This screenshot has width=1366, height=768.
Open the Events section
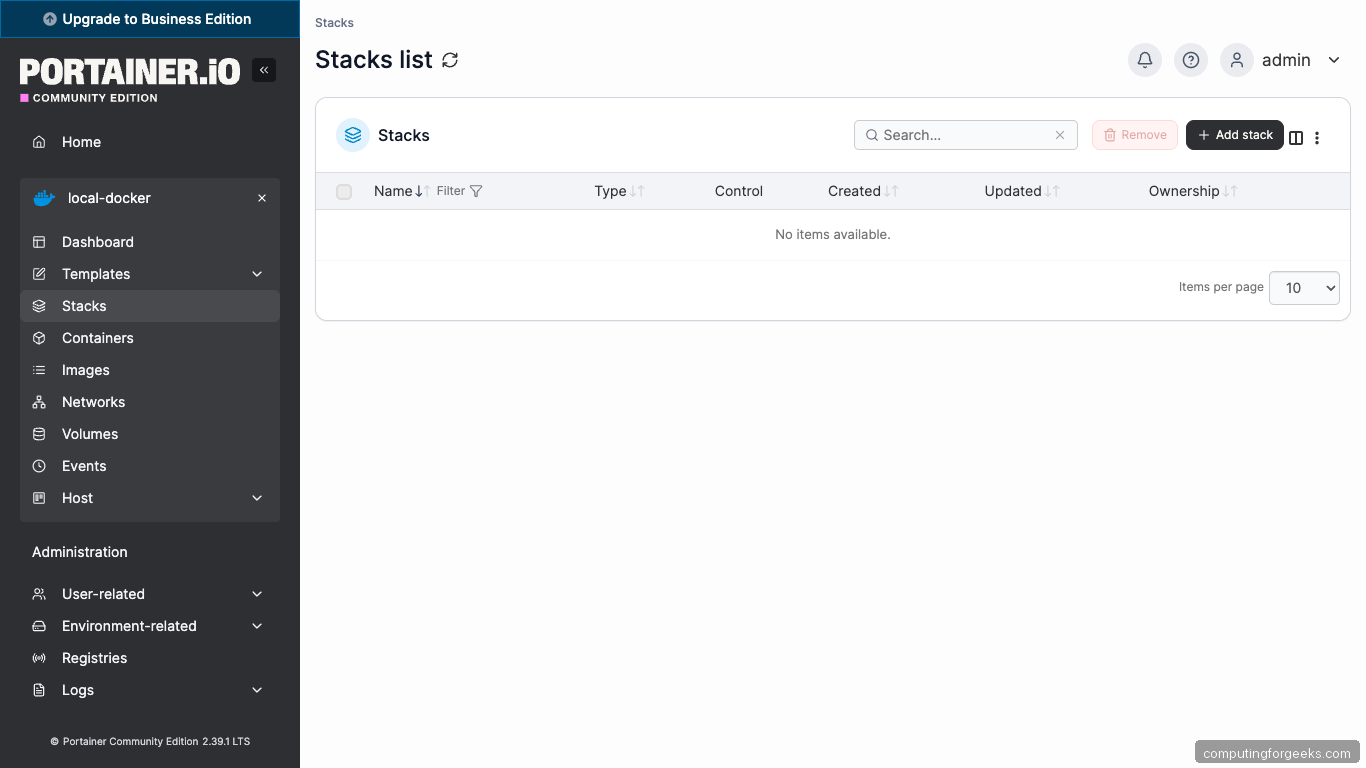click(x=85, y=466)
